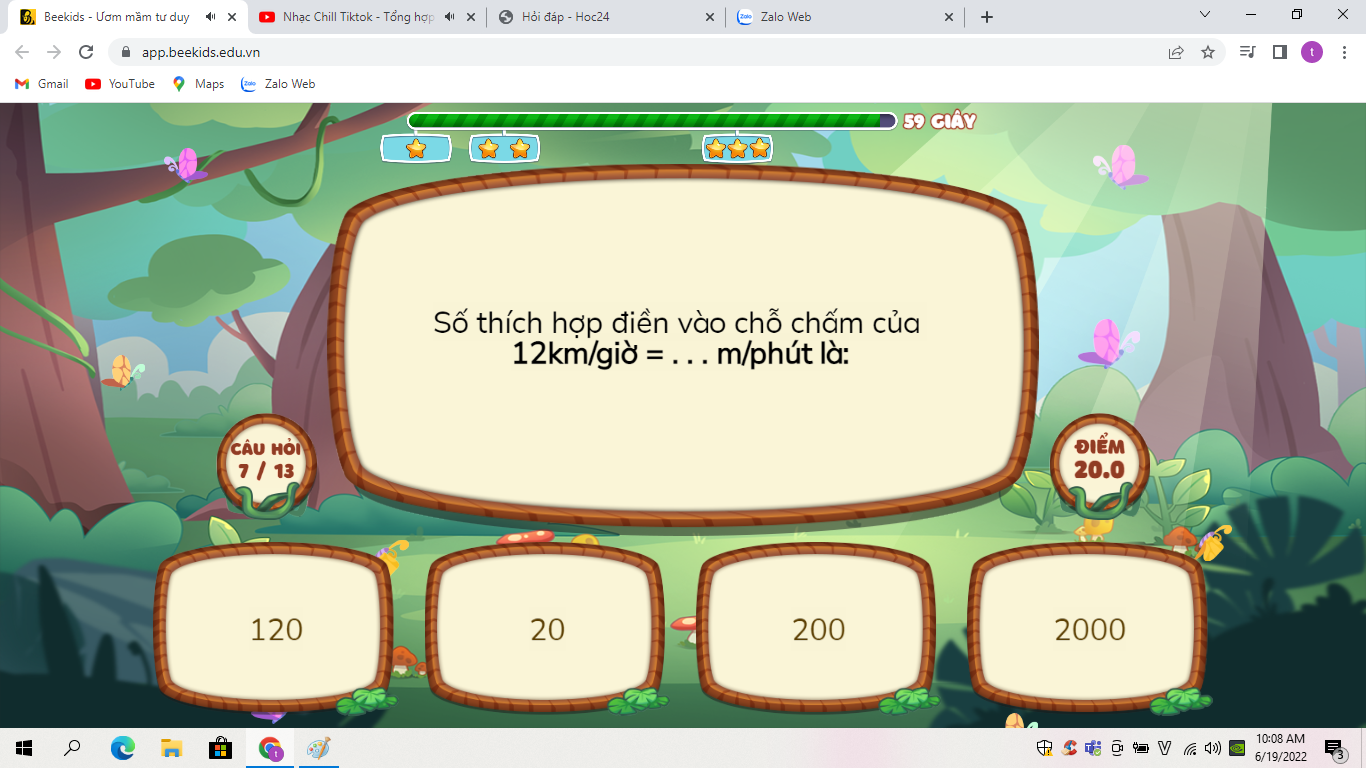Toggle the browser side panel

point(1279,52)
